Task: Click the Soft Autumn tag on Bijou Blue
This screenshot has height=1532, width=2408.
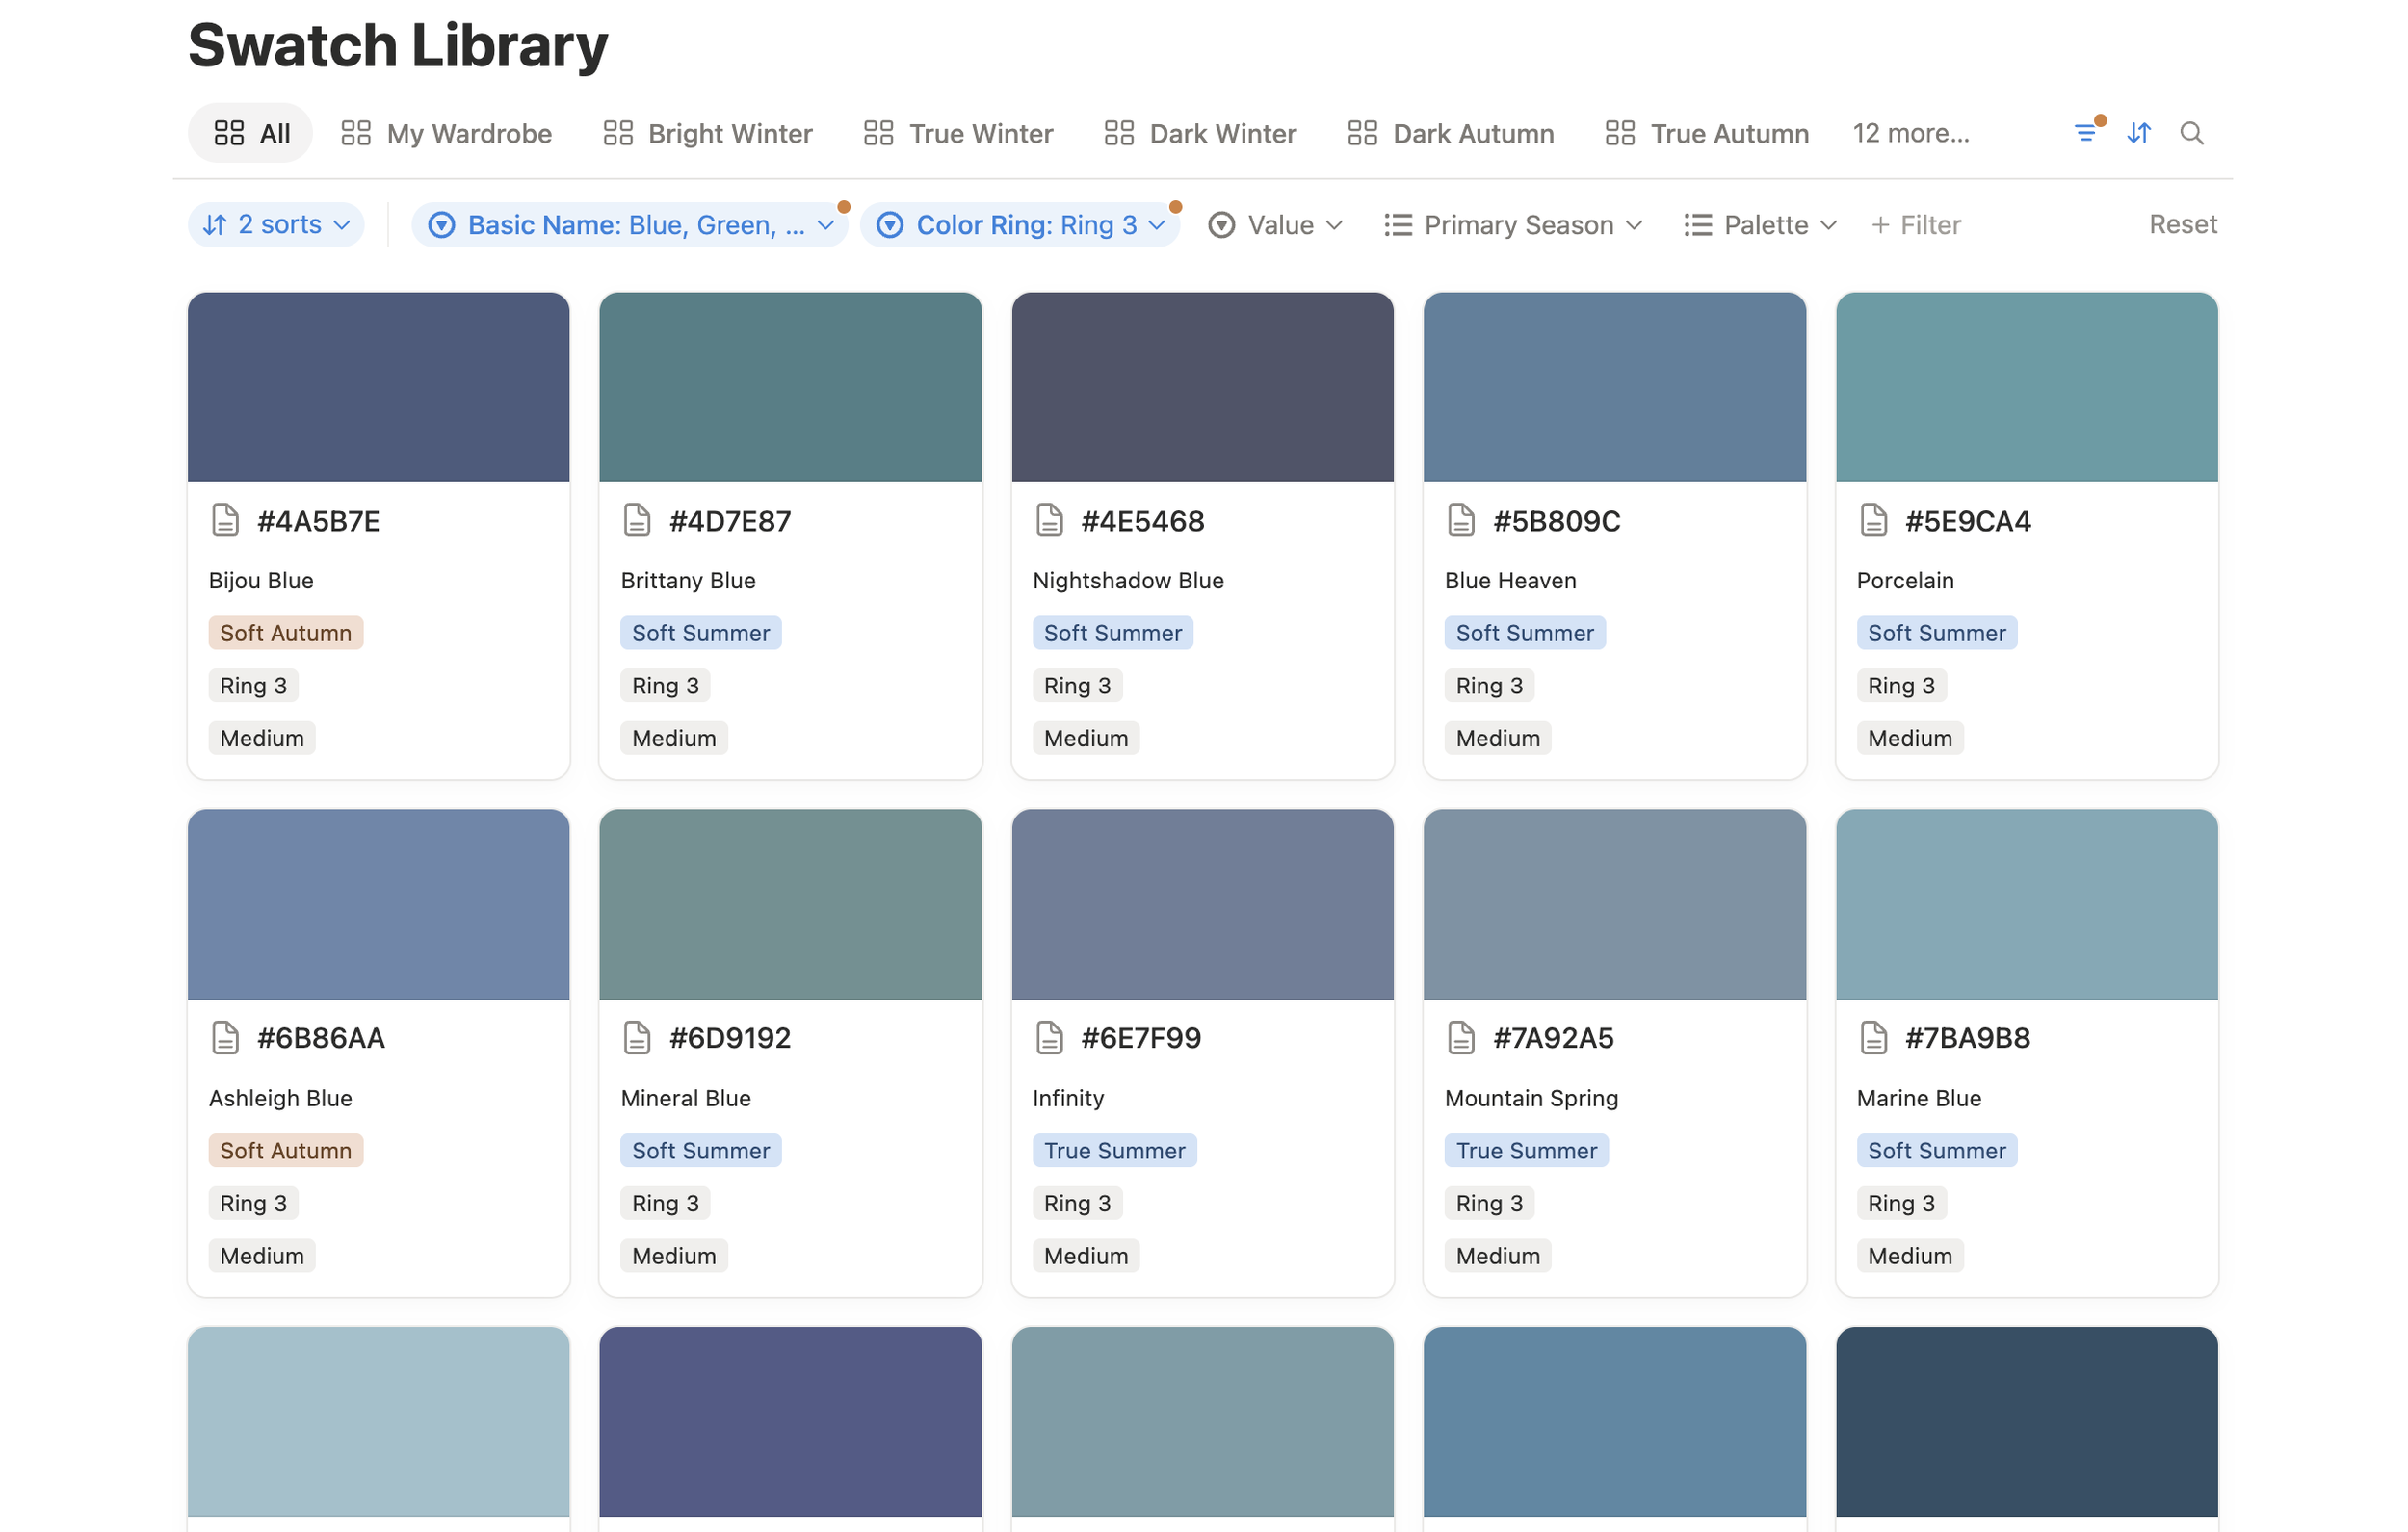Action: click(x=286, y=633)
